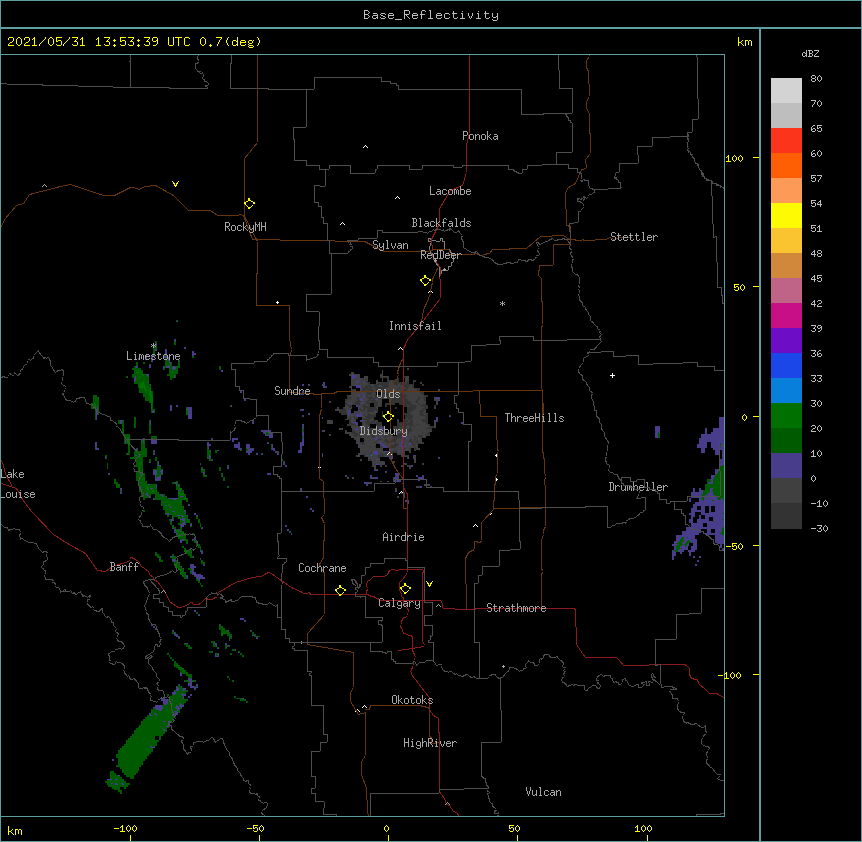Click the Sylvan label on map
Screen dimensions: 862x842
[390, 245]
